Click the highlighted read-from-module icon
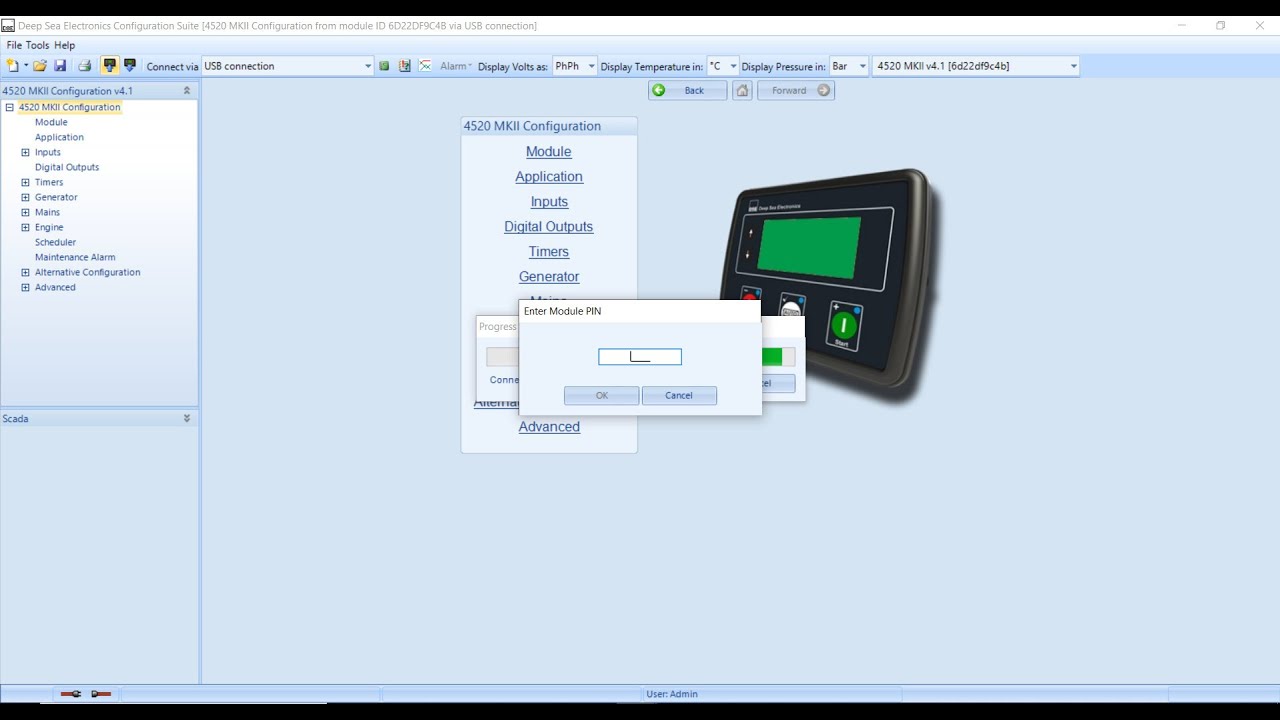Image resolution: width=1280 pixels, height=720 pixels. coord(110,66)
